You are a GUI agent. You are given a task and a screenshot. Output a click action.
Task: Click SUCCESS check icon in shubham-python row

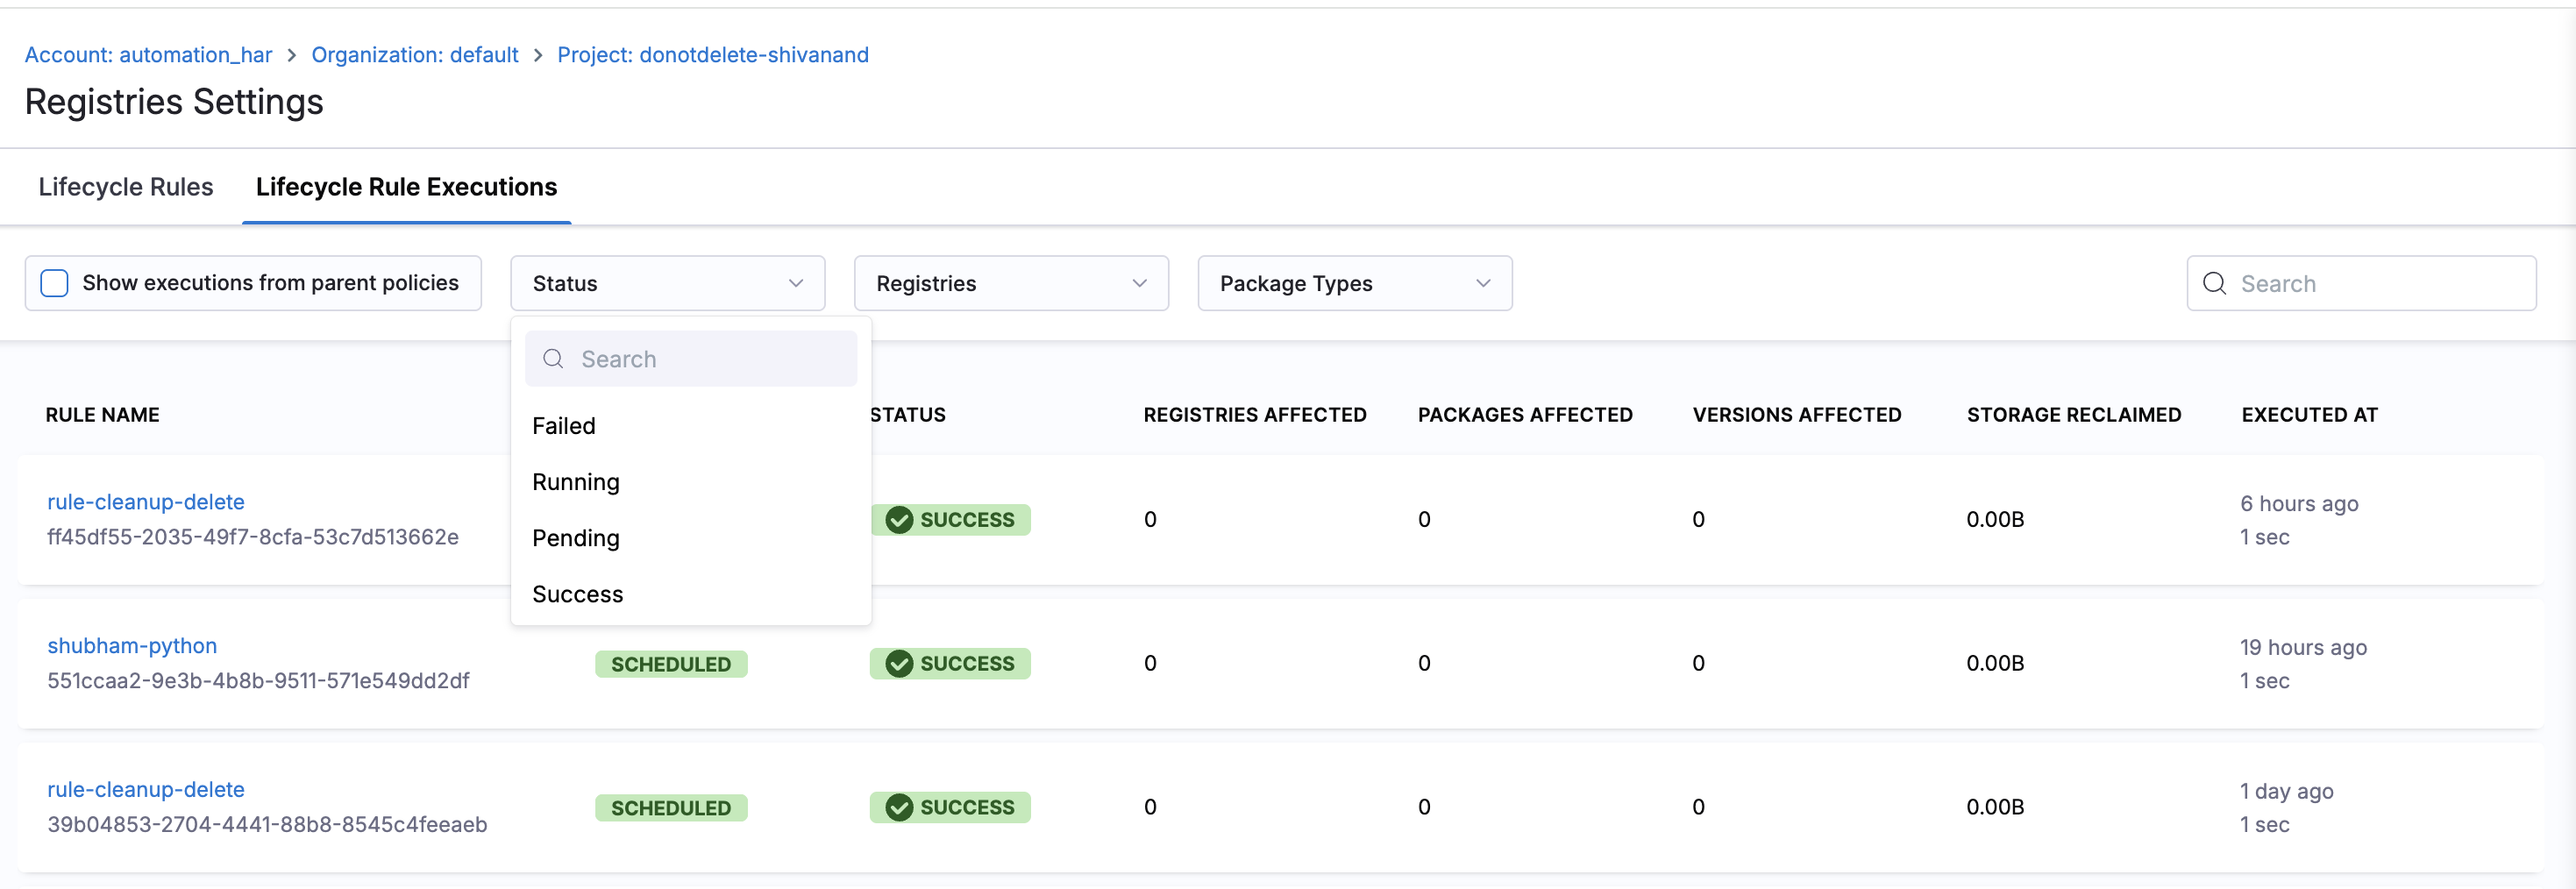click(899, 664)
